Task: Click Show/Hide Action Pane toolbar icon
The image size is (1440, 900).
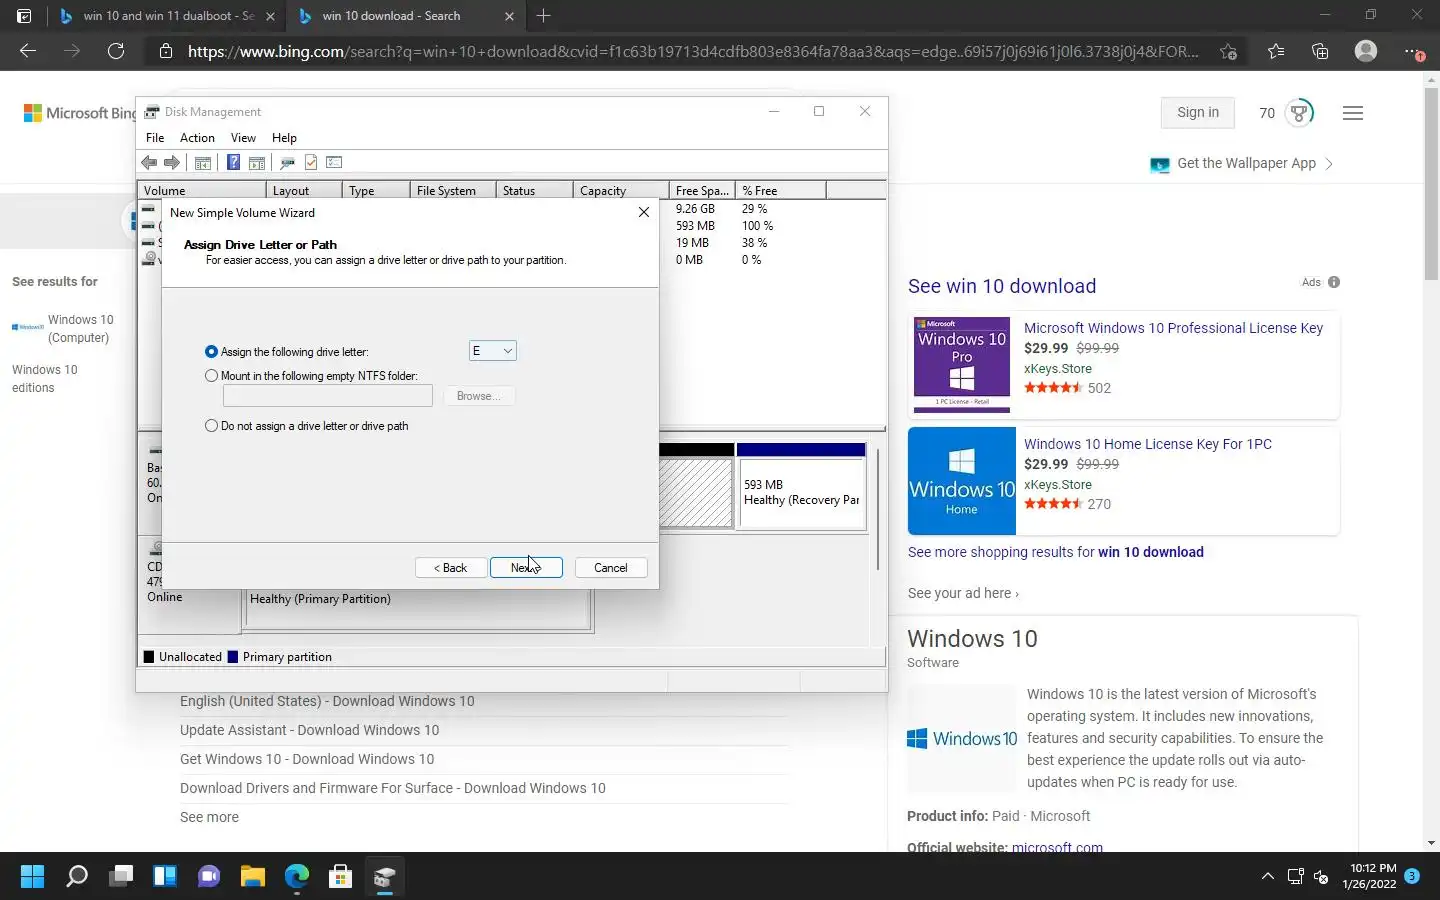Action: [x=257, y=162]
